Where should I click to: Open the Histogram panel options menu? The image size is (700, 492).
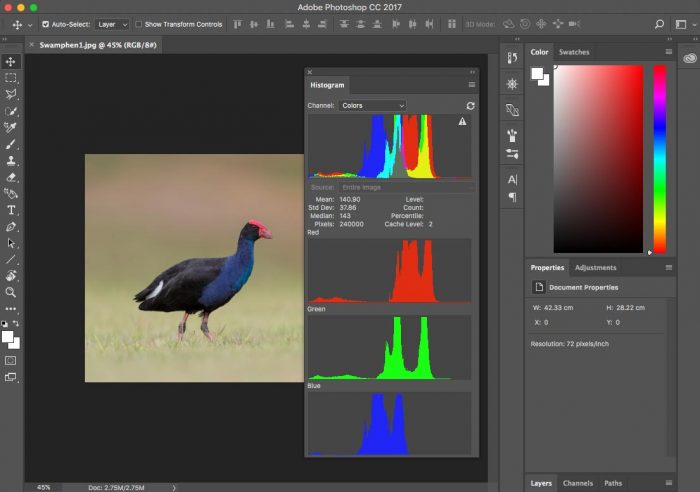click(x=471, y=85)
